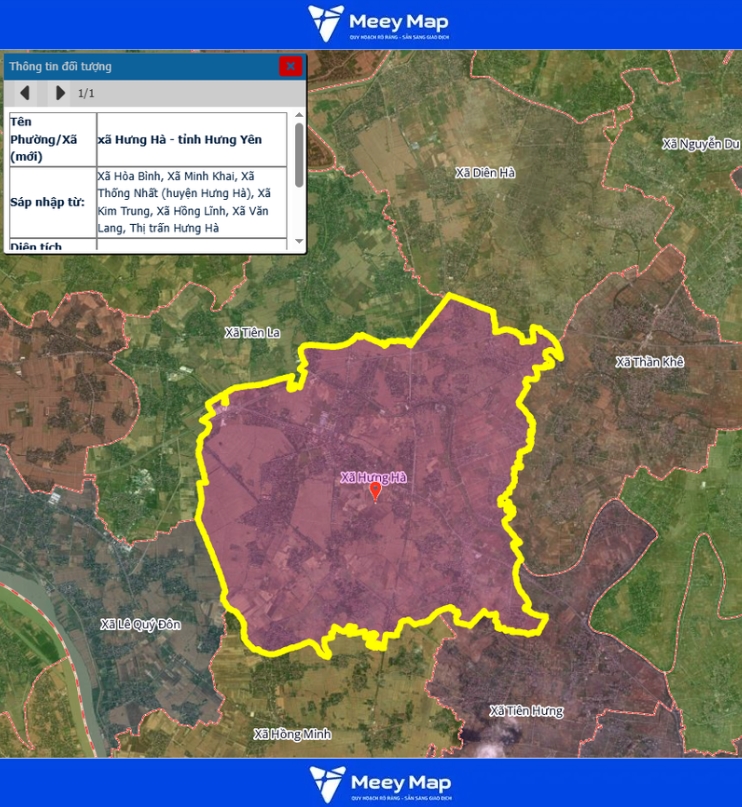Select the Xã Thần Khê region label
Viewport: 742px width, 807px height.
tap(649, 362)
